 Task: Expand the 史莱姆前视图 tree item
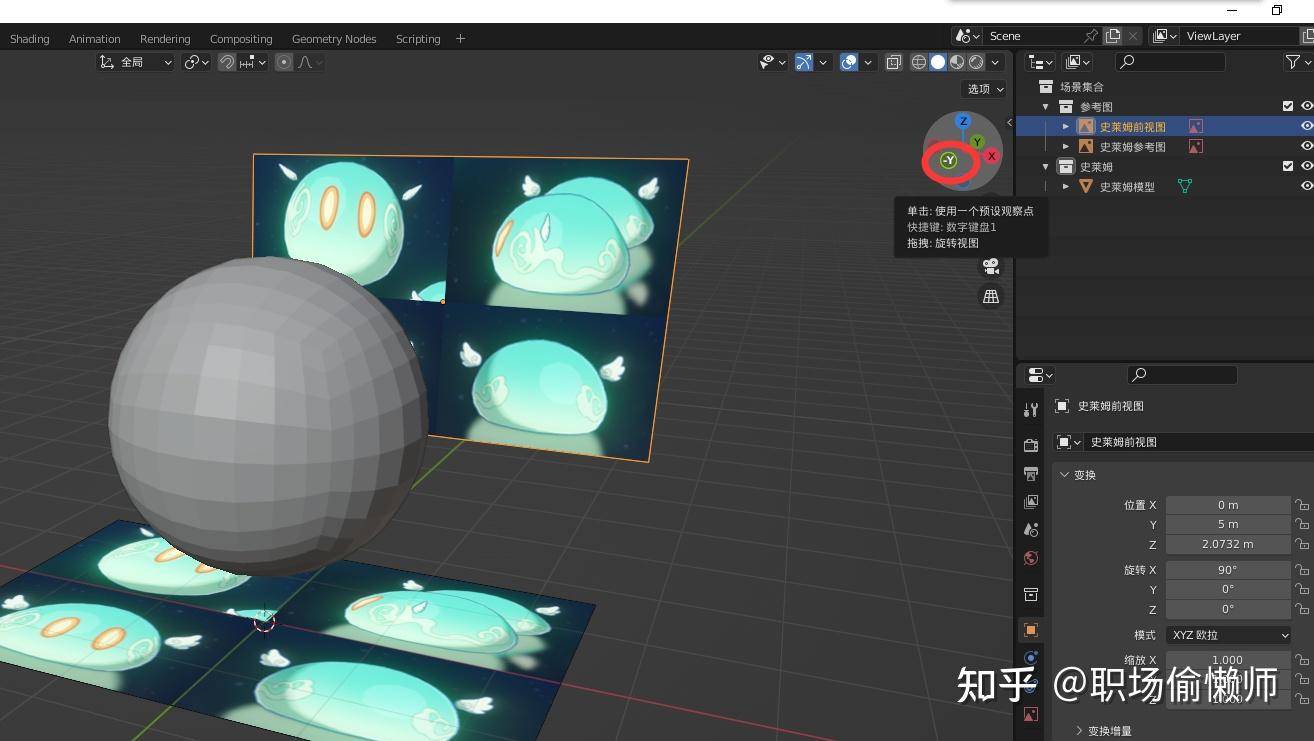(1066, 127)
